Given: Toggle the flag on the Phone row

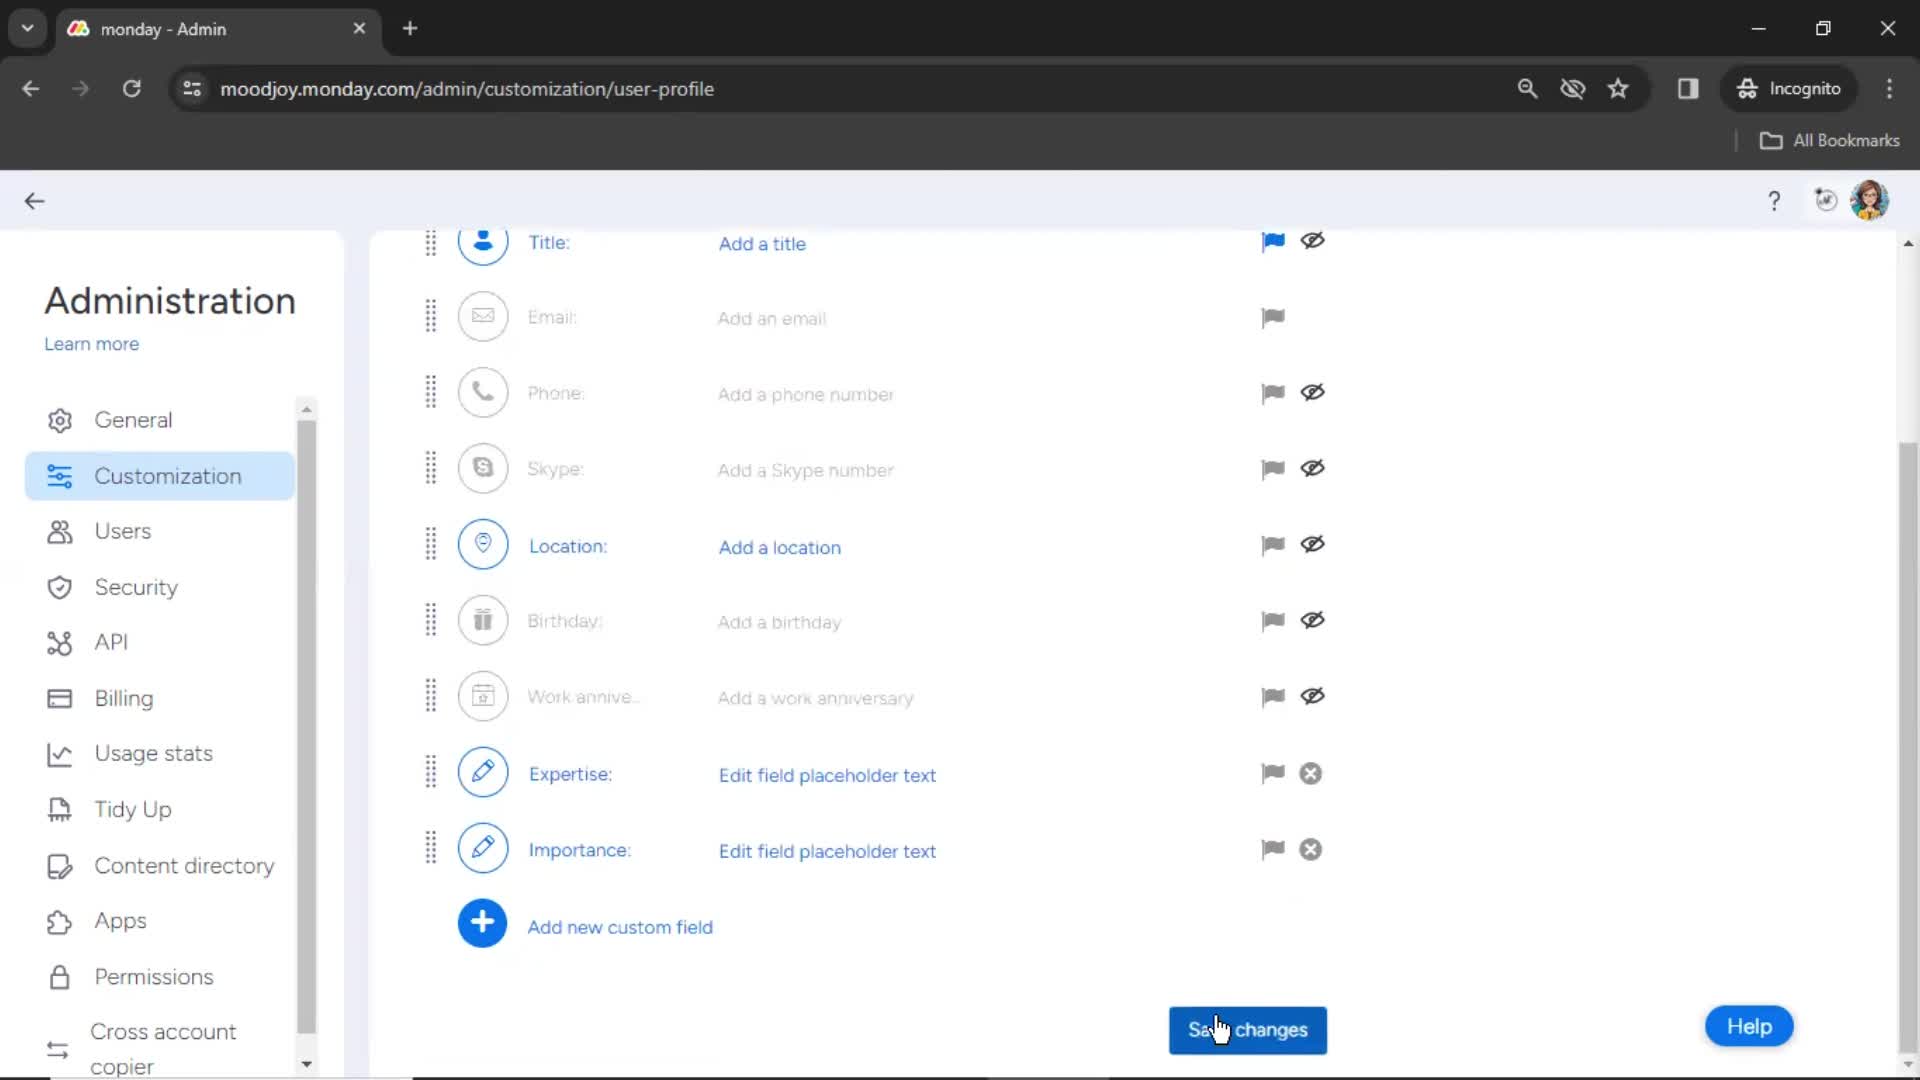Looking at the screenshot, I should point(1273,393).
